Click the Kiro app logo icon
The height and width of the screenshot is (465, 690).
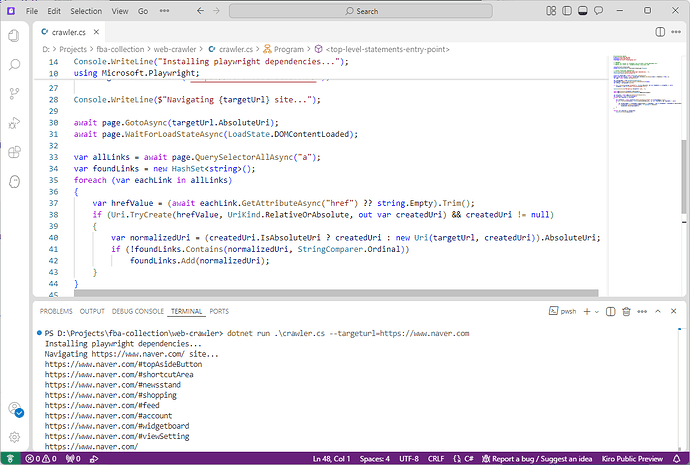click(11, 11)
